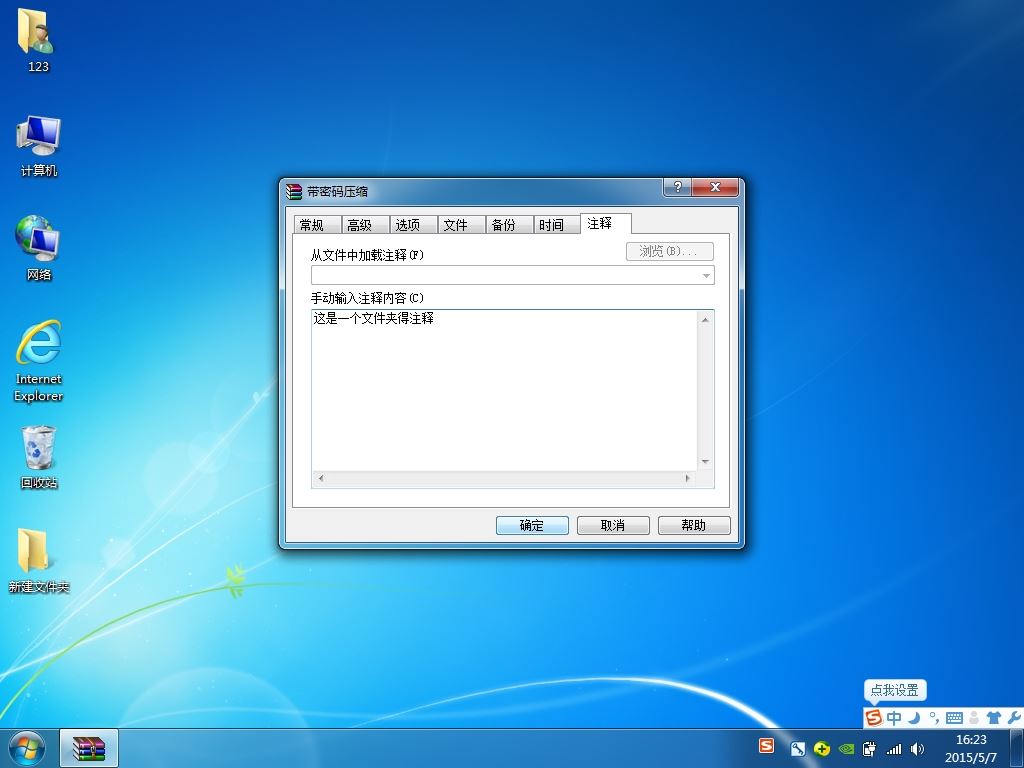Click the ? help button in title bar
Screen dimensions: 1024x768
click(677, 187)
